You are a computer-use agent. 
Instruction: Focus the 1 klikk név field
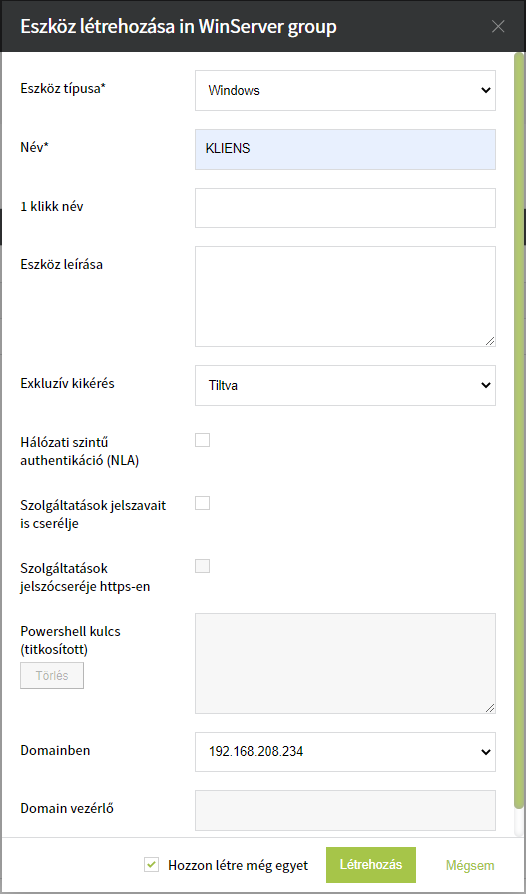tap(345, 208)
